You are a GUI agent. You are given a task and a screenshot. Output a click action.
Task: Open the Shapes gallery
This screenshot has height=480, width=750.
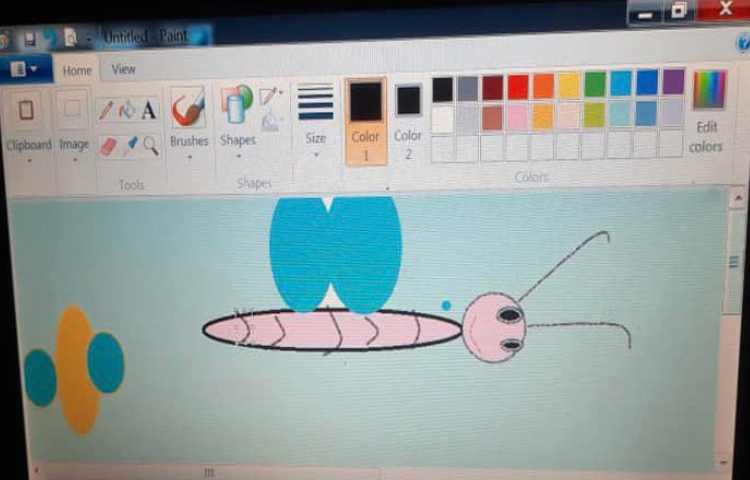(x=236, y=104)
